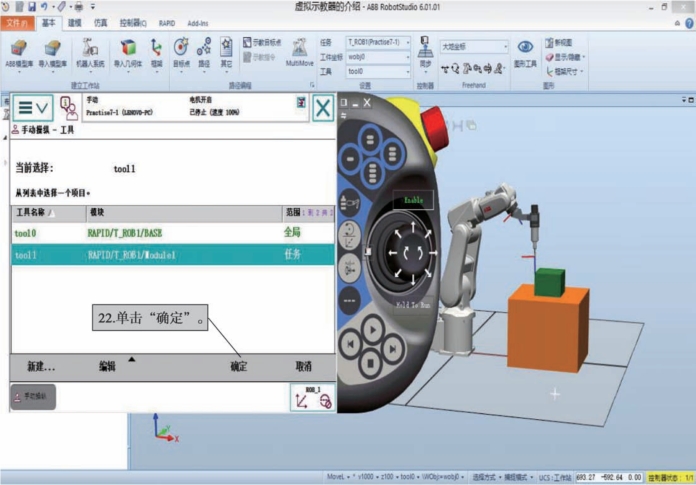Click the 取消 cancel button

point(303,367)
